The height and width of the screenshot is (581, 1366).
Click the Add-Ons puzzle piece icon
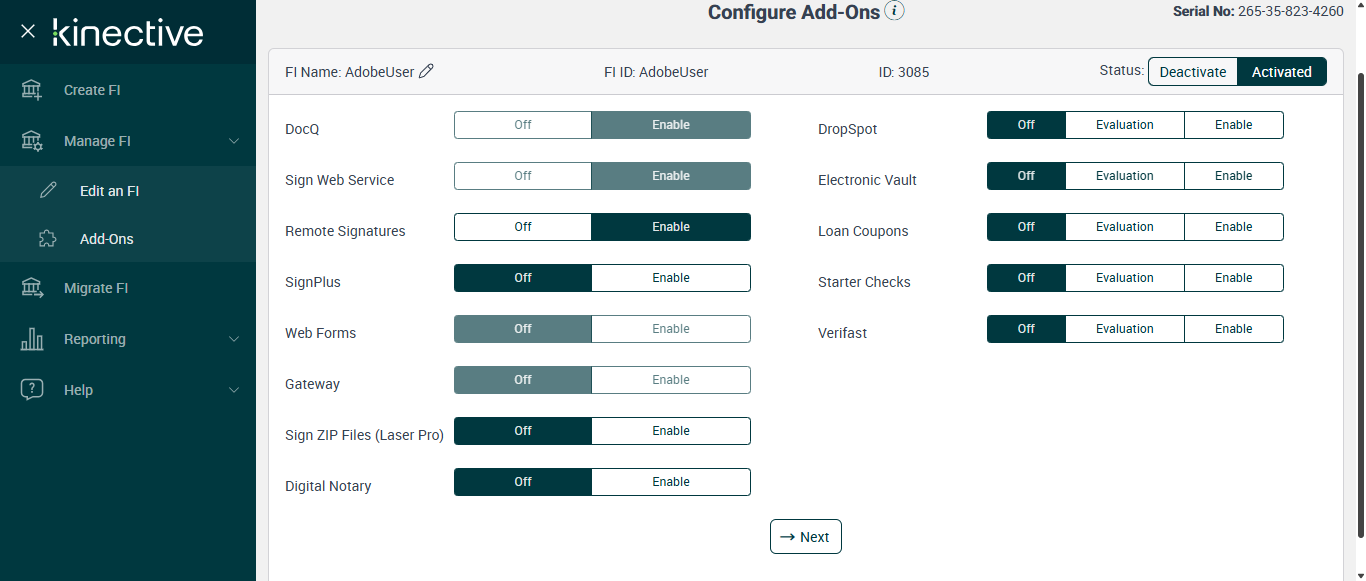(x=48, y=239)
